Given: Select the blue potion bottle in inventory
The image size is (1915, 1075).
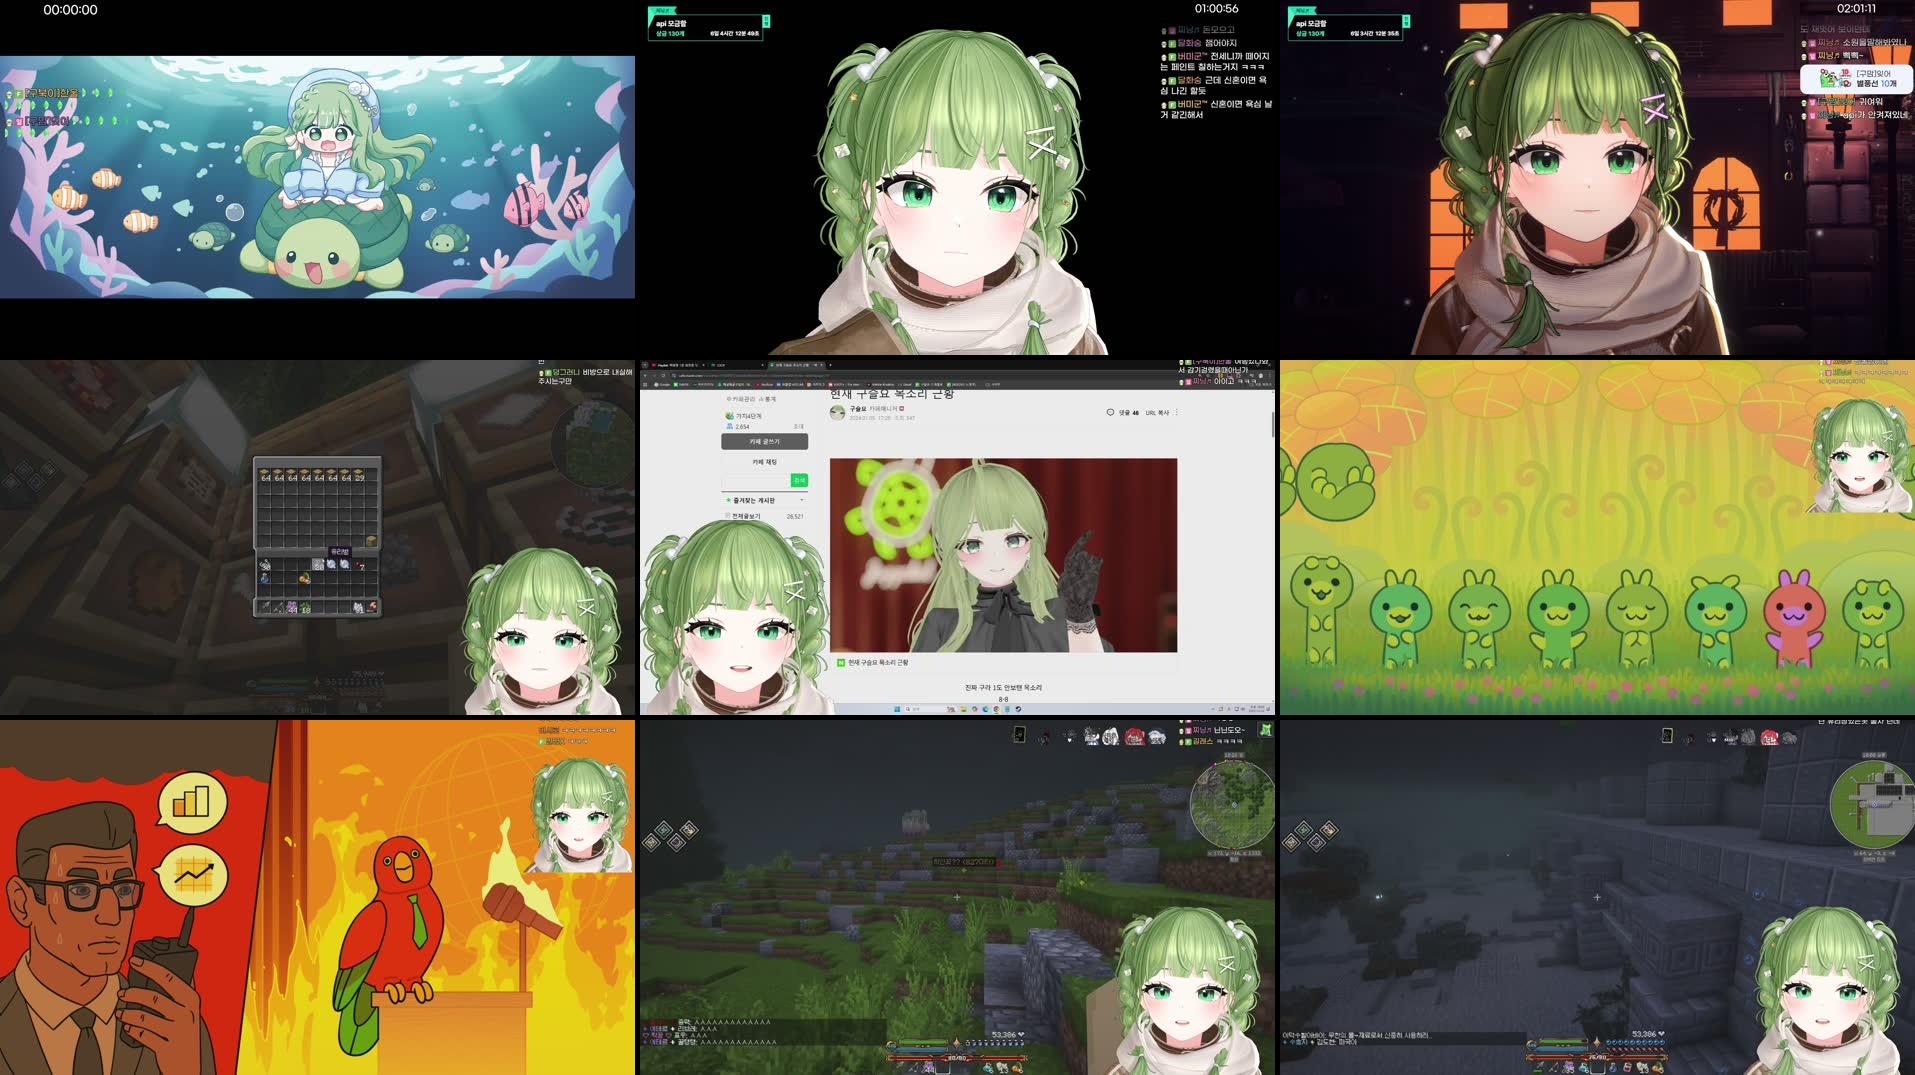Looking at the screenshot, I should pos(265,578).
